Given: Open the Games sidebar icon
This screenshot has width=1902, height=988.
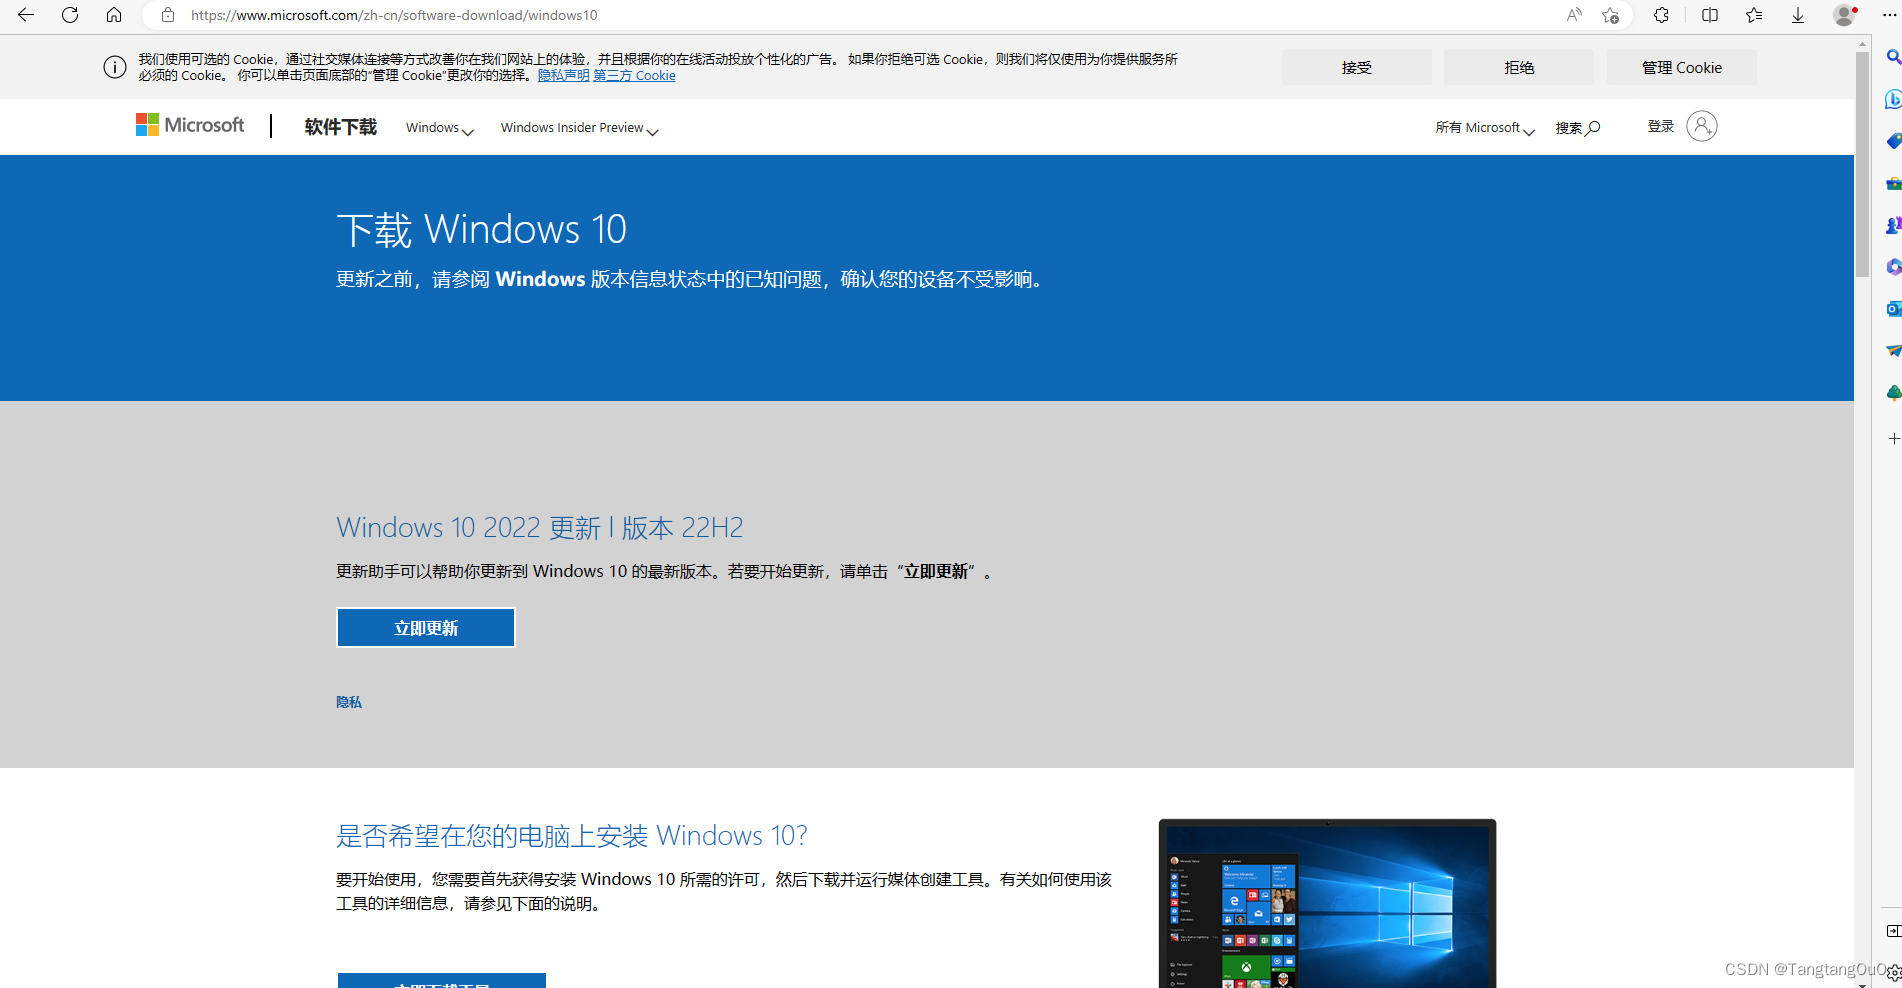Looking at the screenshot, I should coord(1893,225).
